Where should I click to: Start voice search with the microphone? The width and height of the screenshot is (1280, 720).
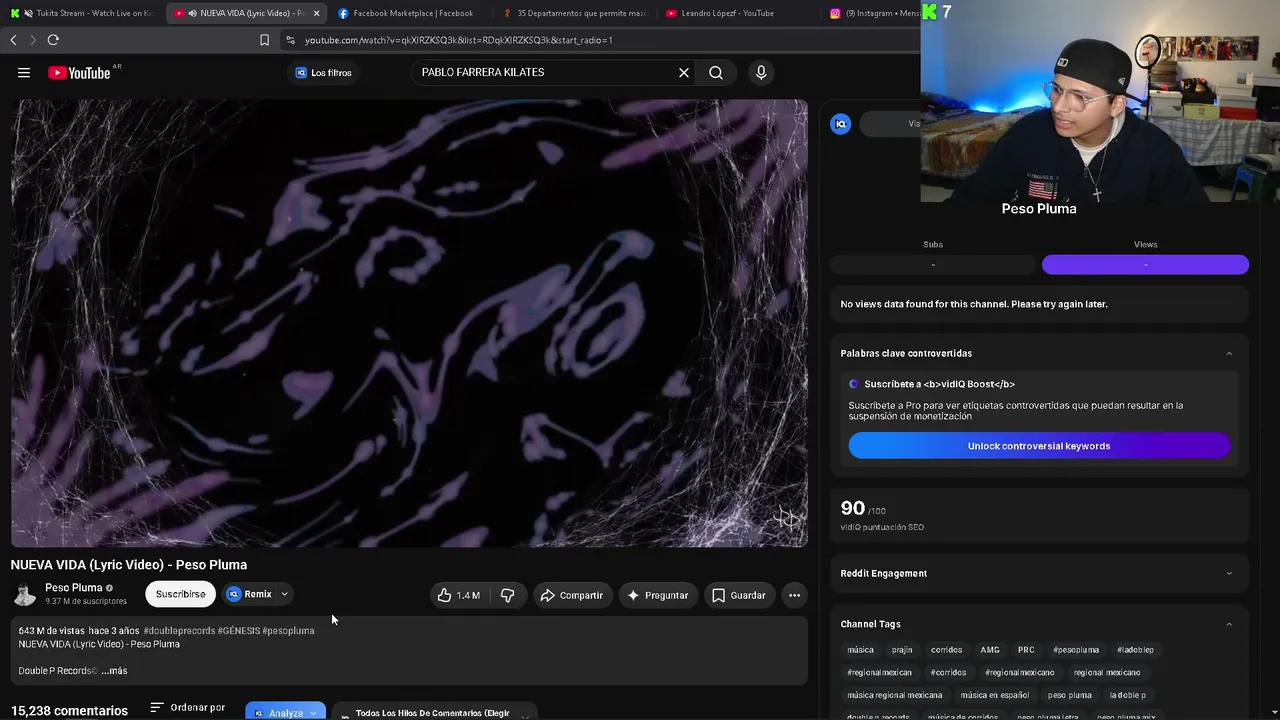(761, 72)
